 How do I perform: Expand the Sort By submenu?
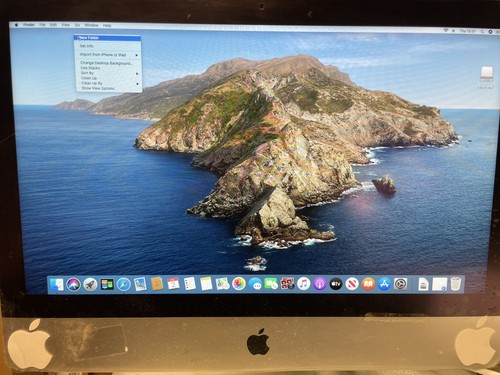coord(108,73)
